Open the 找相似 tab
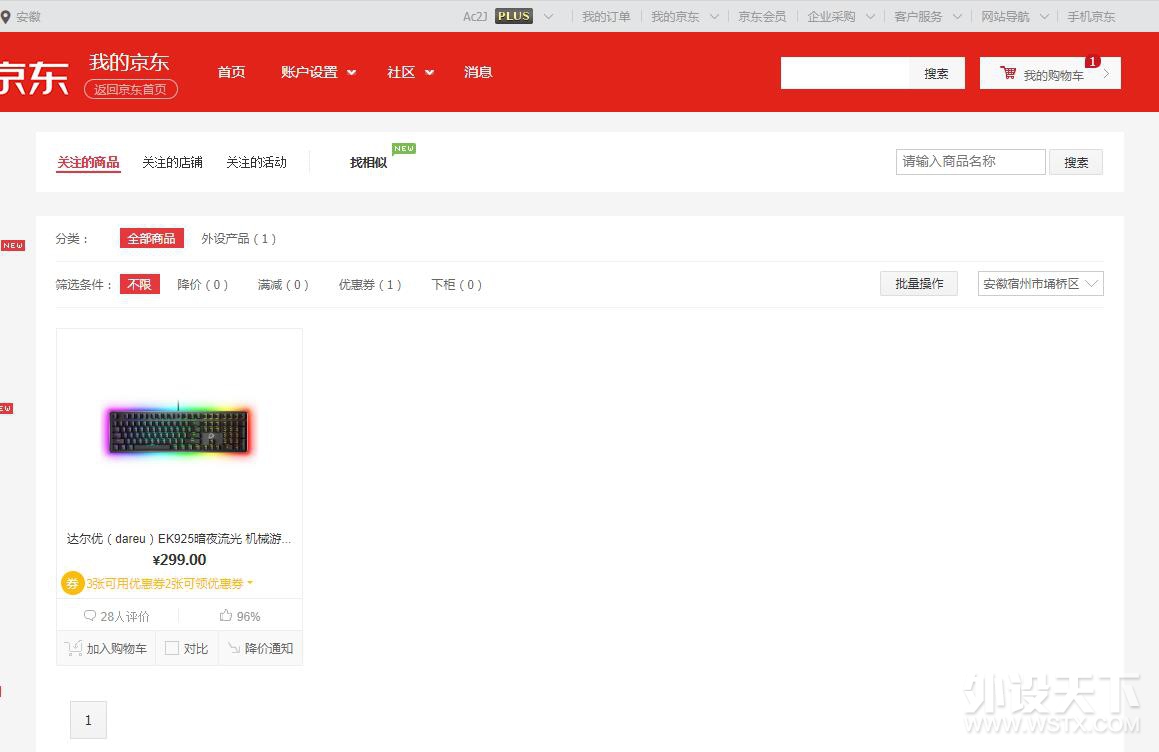This screenshot has width=1159, height=752. pos(368,162)
